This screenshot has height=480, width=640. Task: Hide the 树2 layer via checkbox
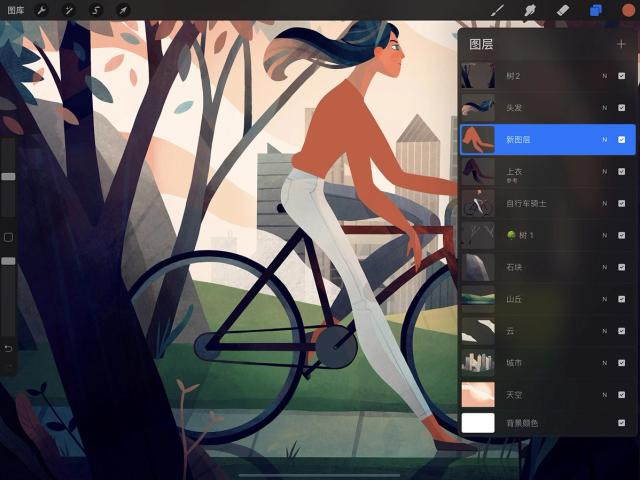pyautogui.click(x=621, y=76)
